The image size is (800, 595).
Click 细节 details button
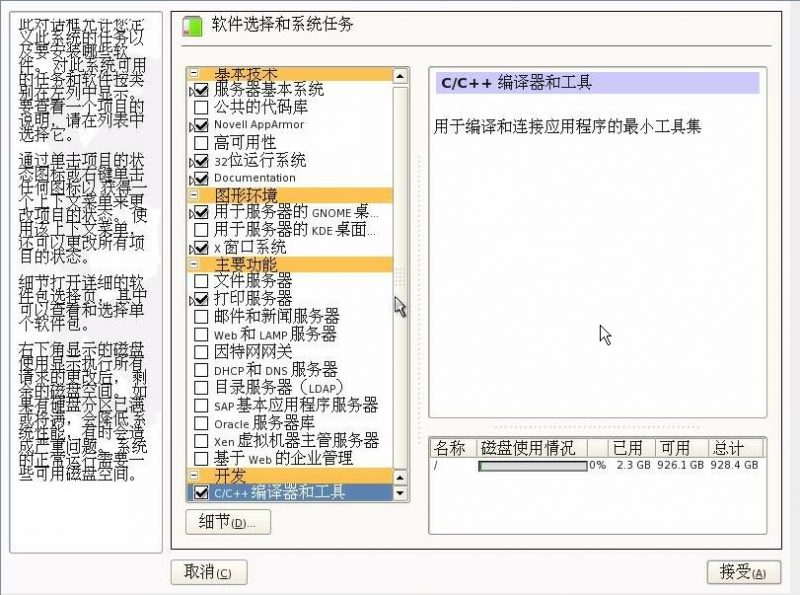click(x=228, y=522)
